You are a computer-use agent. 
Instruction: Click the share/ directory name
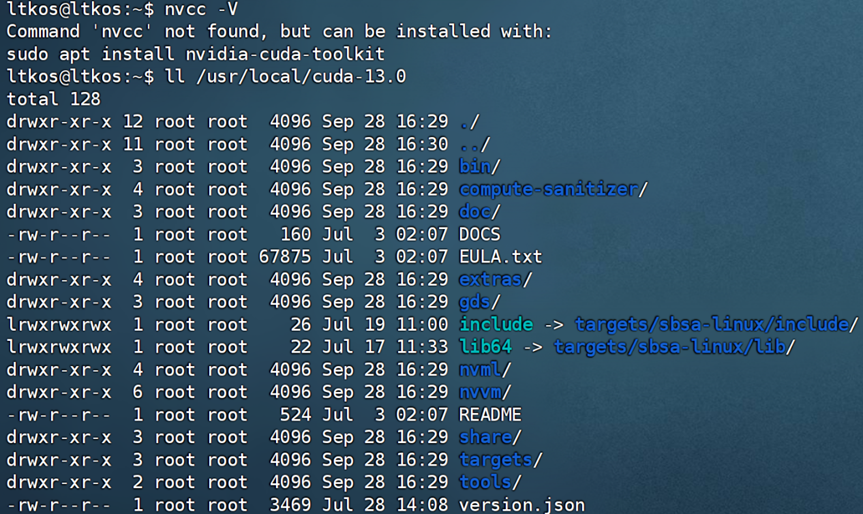pyautogui.click(x=485, y=437)
